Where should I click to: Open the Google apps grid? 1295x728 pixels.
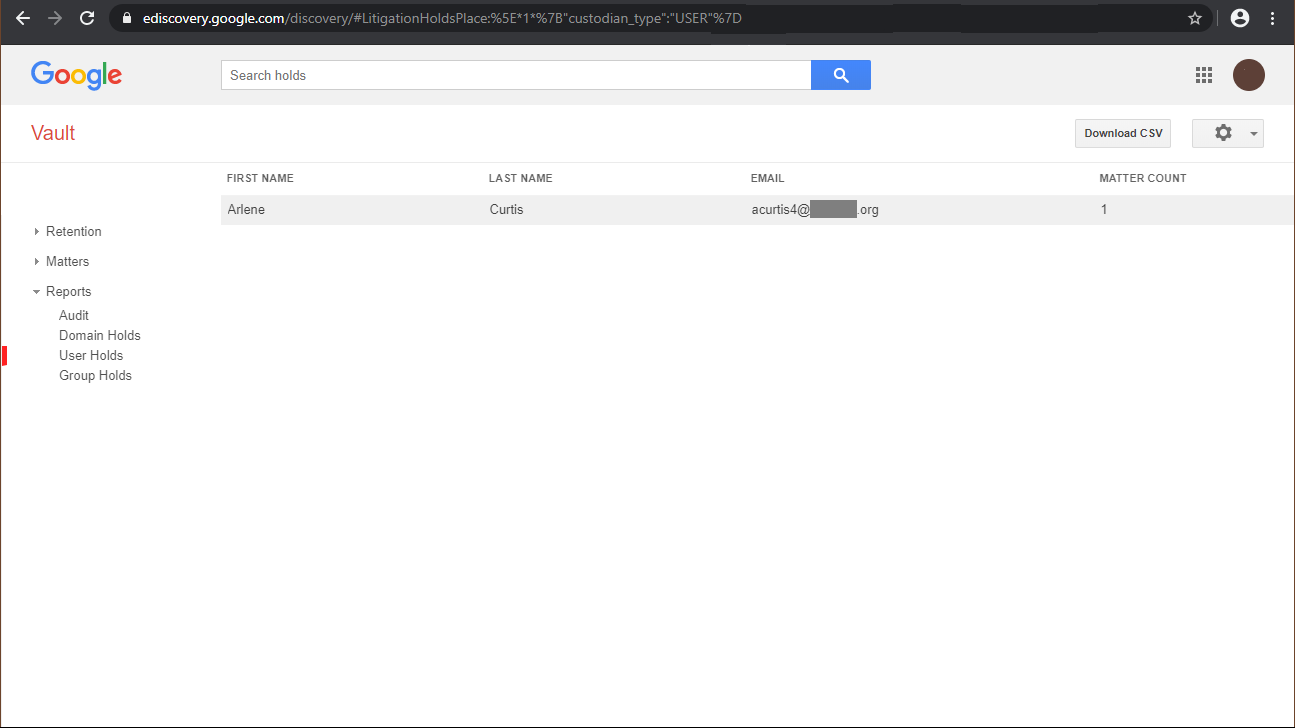coord(1204,75)
